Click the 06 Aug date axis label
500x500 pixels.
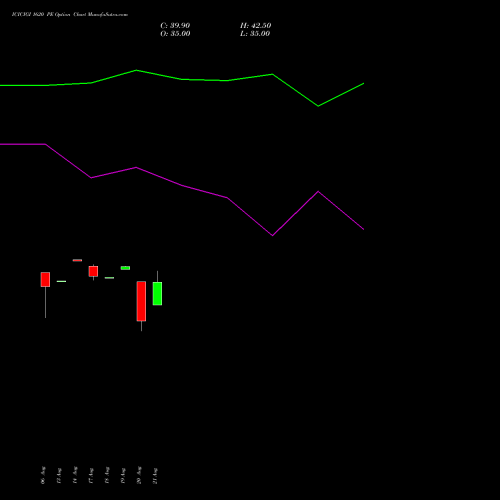pos(43,475)
